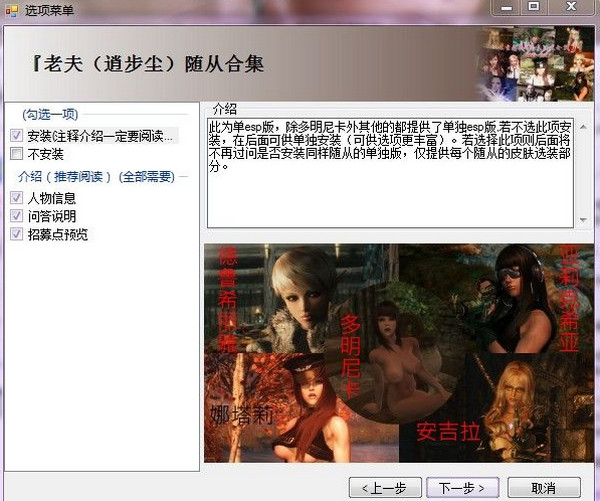Click the (勾选一项) group heading
600x501 pixels.
[50, 114]
